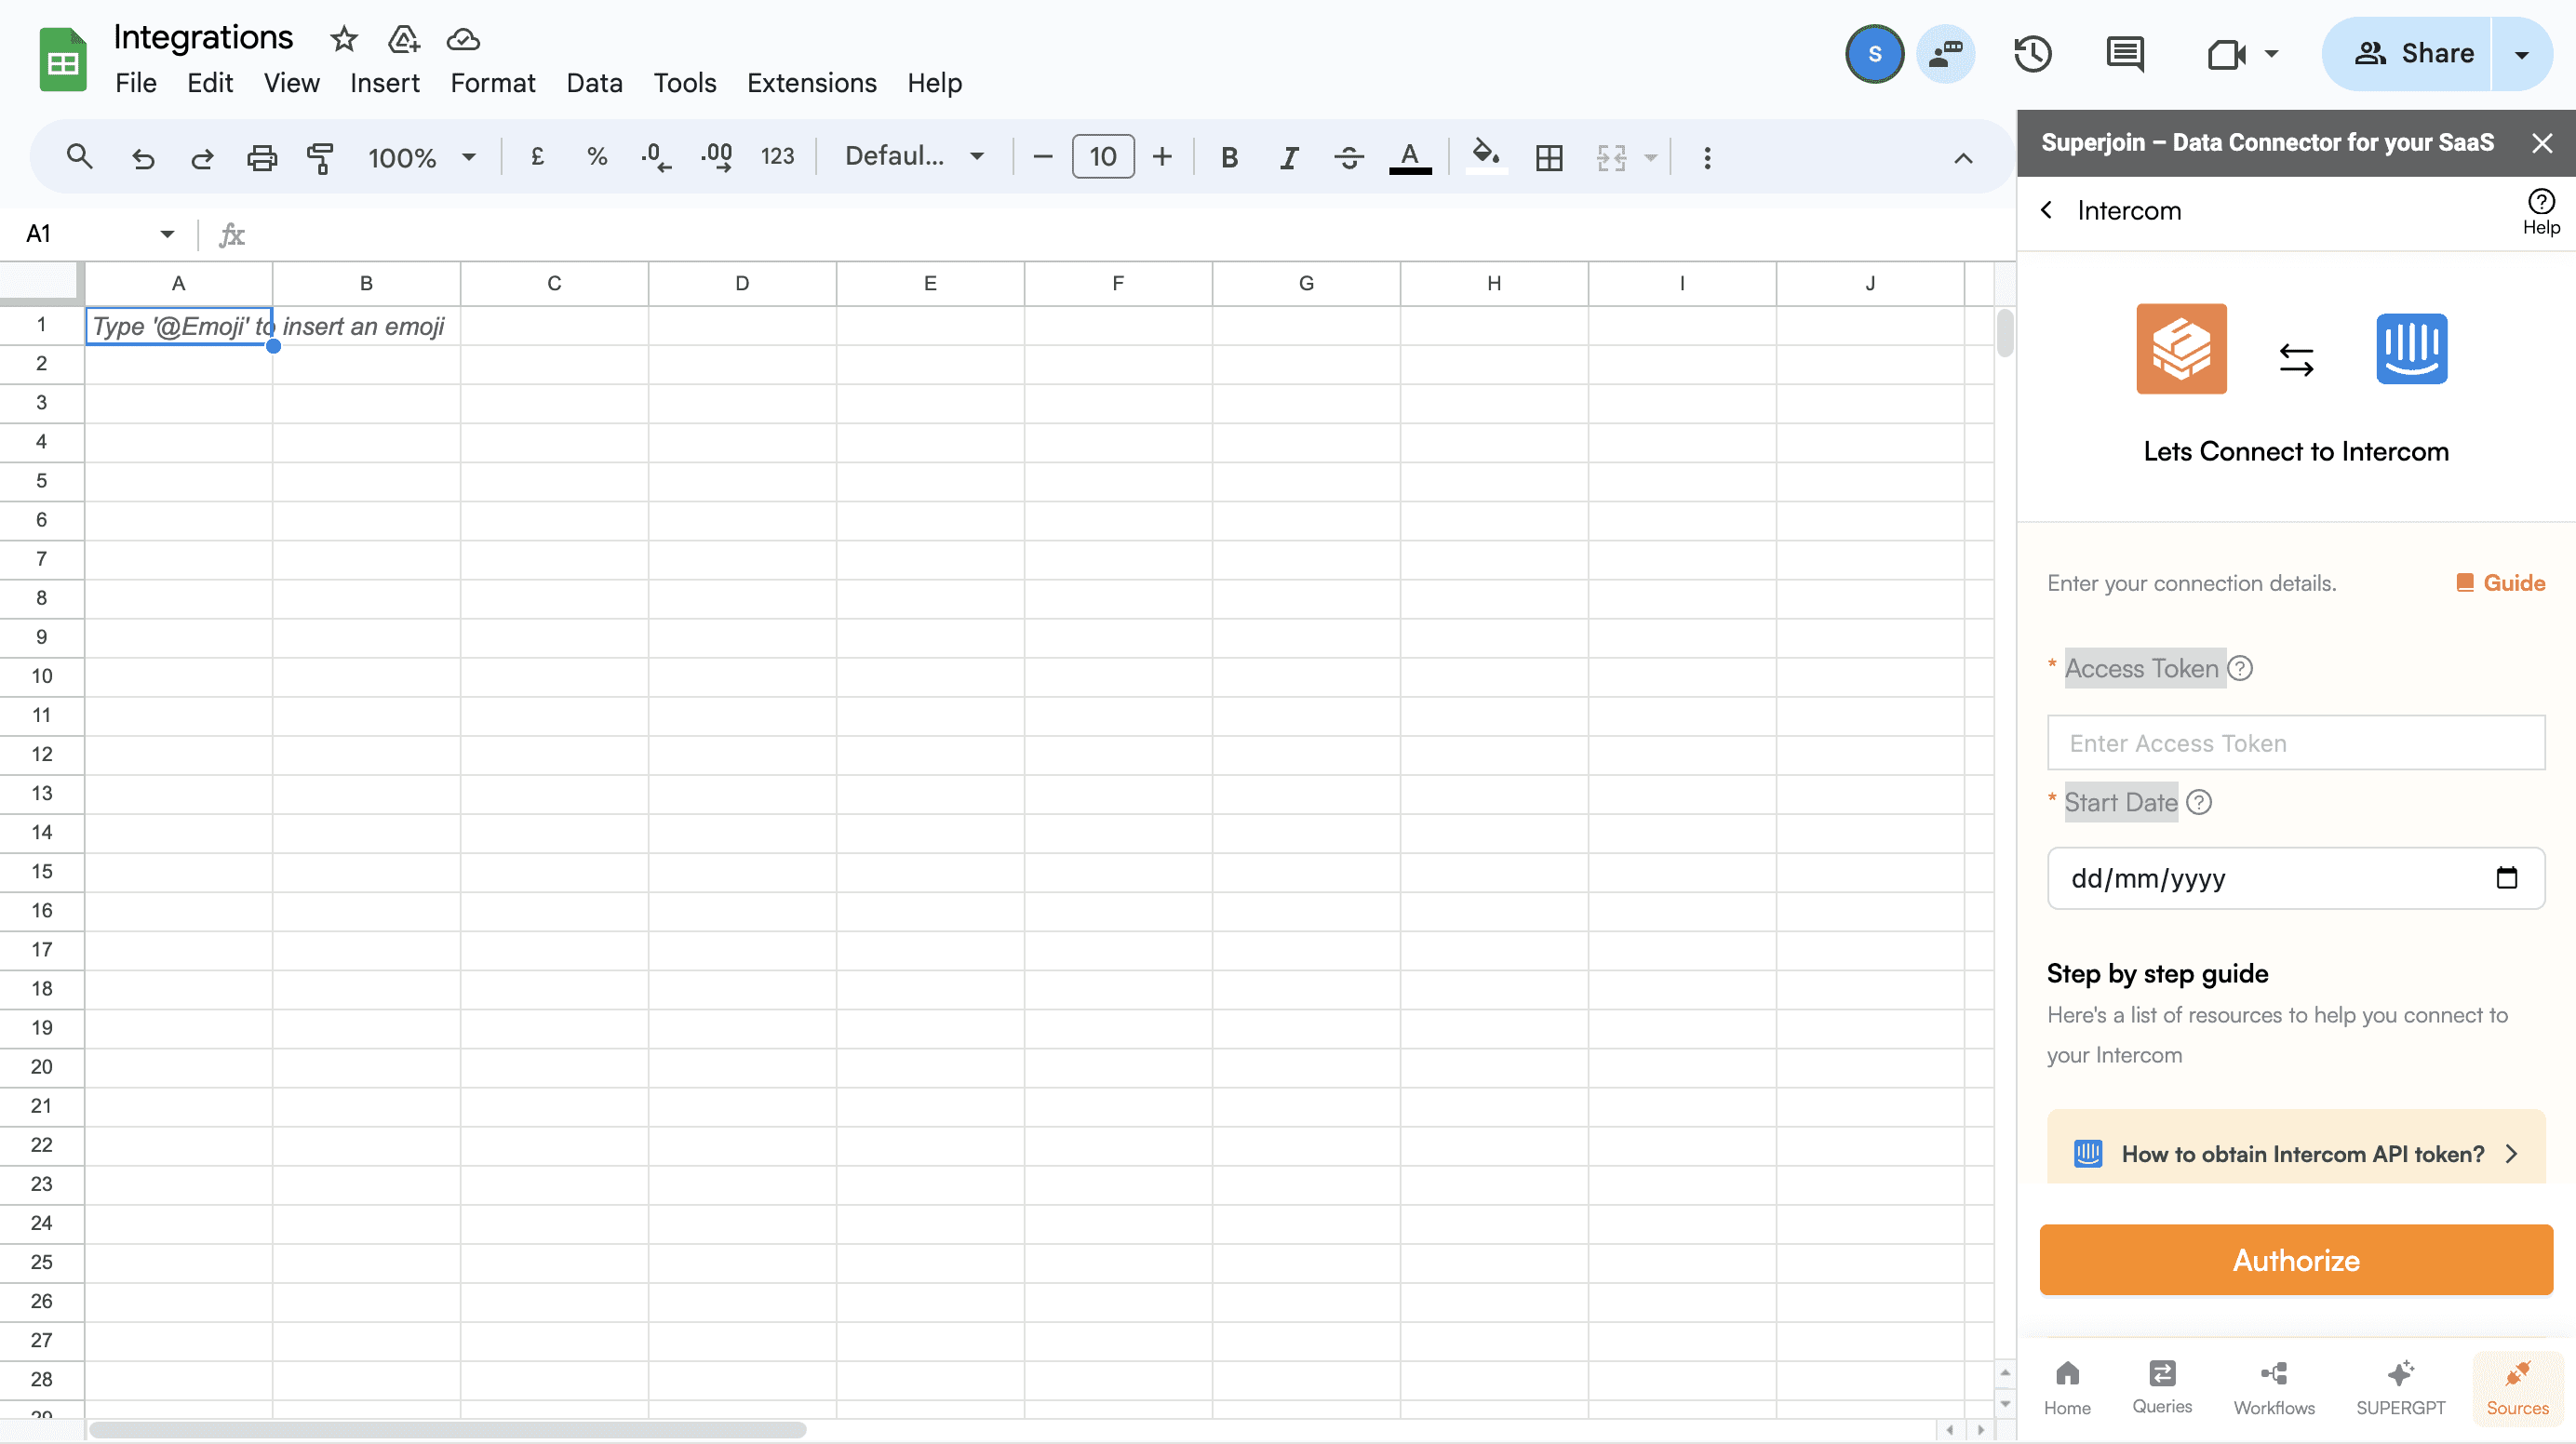Star the Integrations document
This screenshot has width=2576, height=1444.
[x=343, y=39]
